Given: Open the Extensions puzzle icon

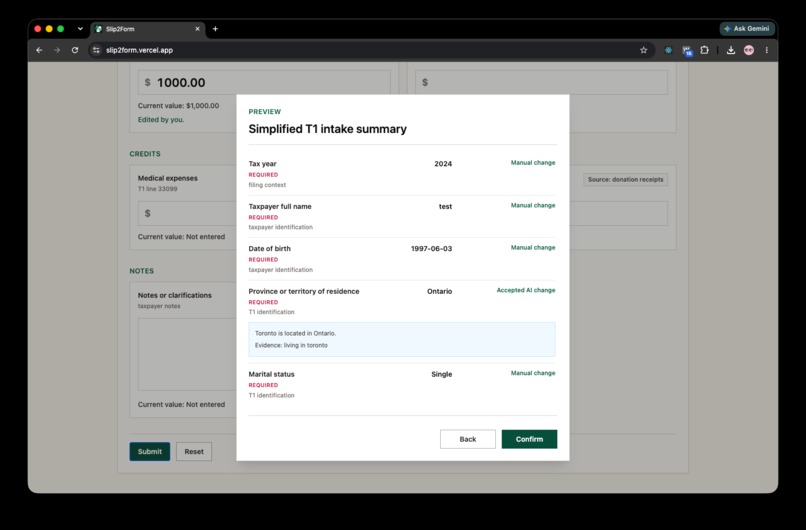Looking at the screenshot, I should (x=705, y=50).
